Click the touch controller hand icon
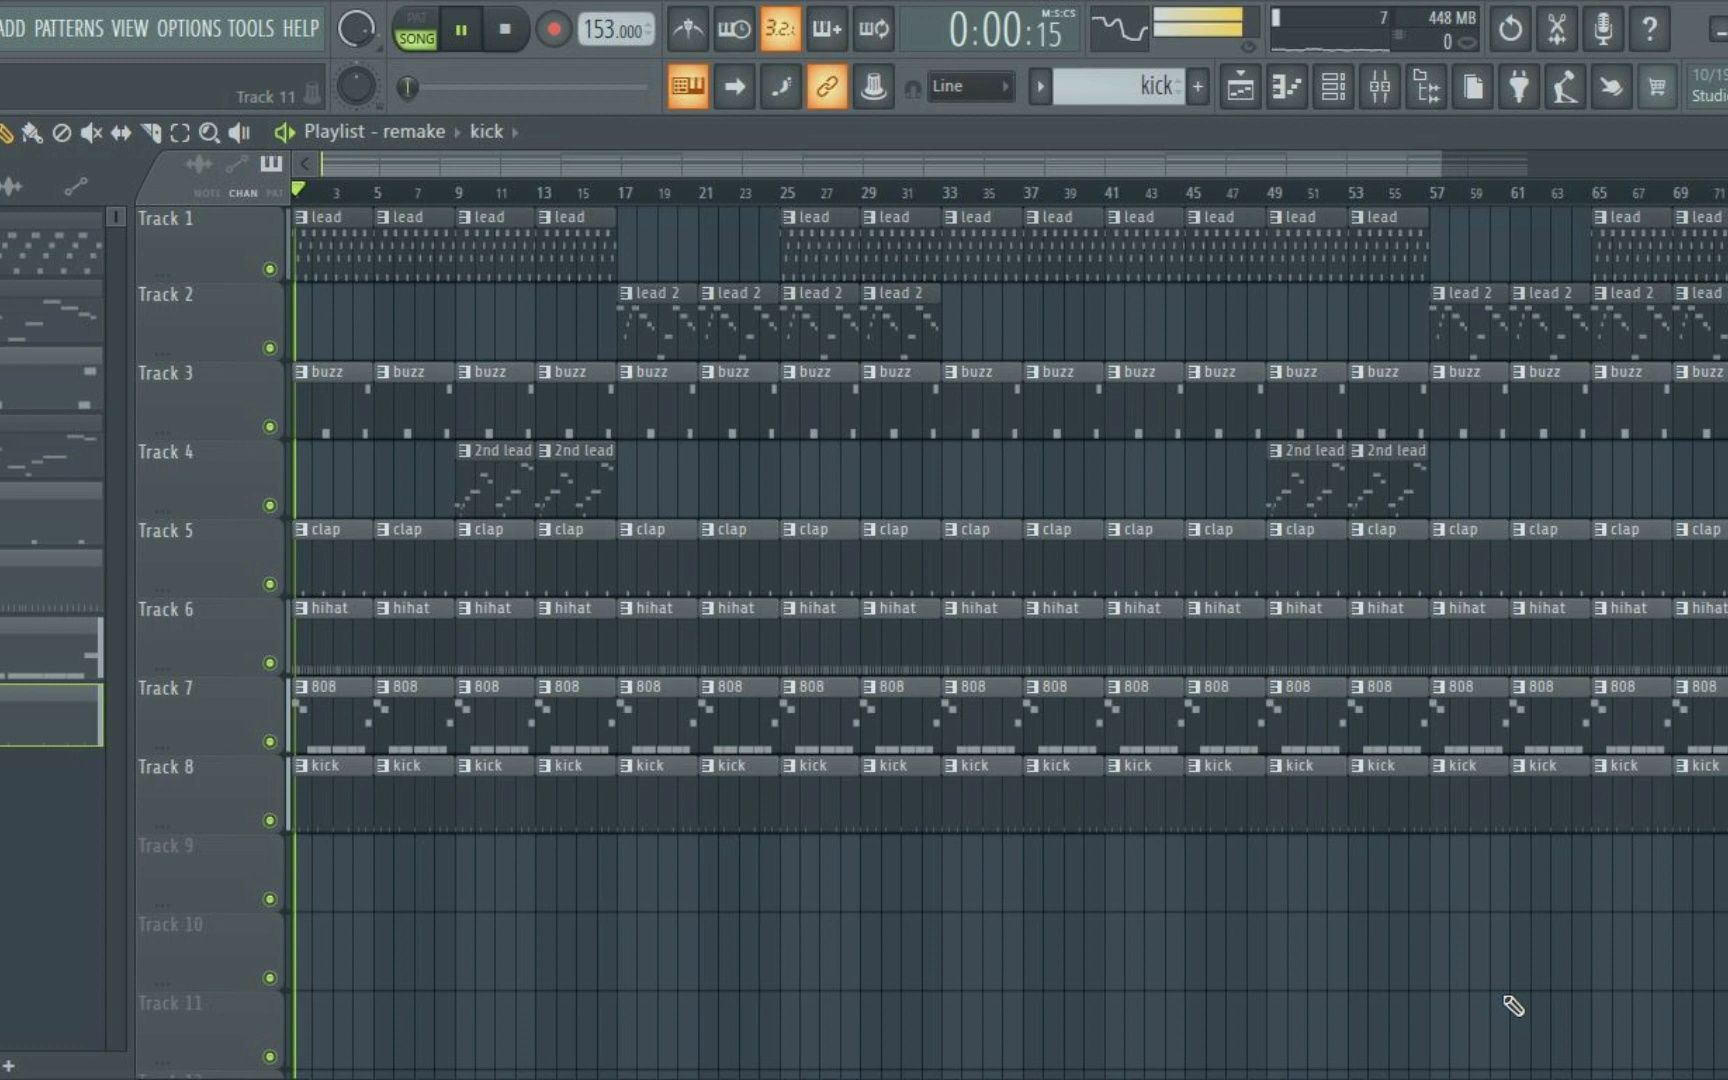1728x1080 pixels. [x=1611, y=87]
